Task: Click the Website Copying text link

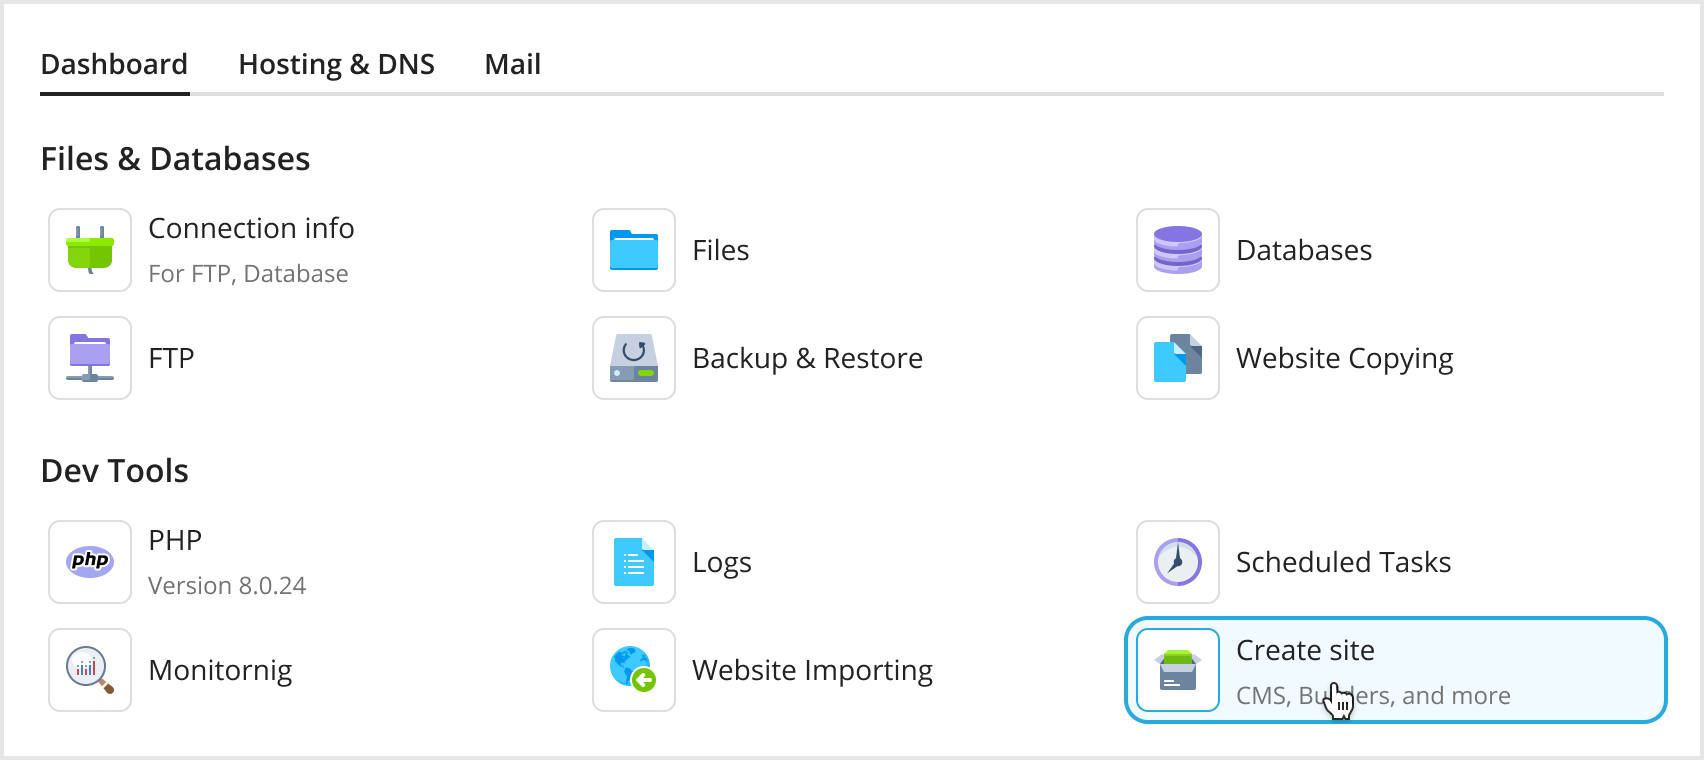Action: 1344,358
